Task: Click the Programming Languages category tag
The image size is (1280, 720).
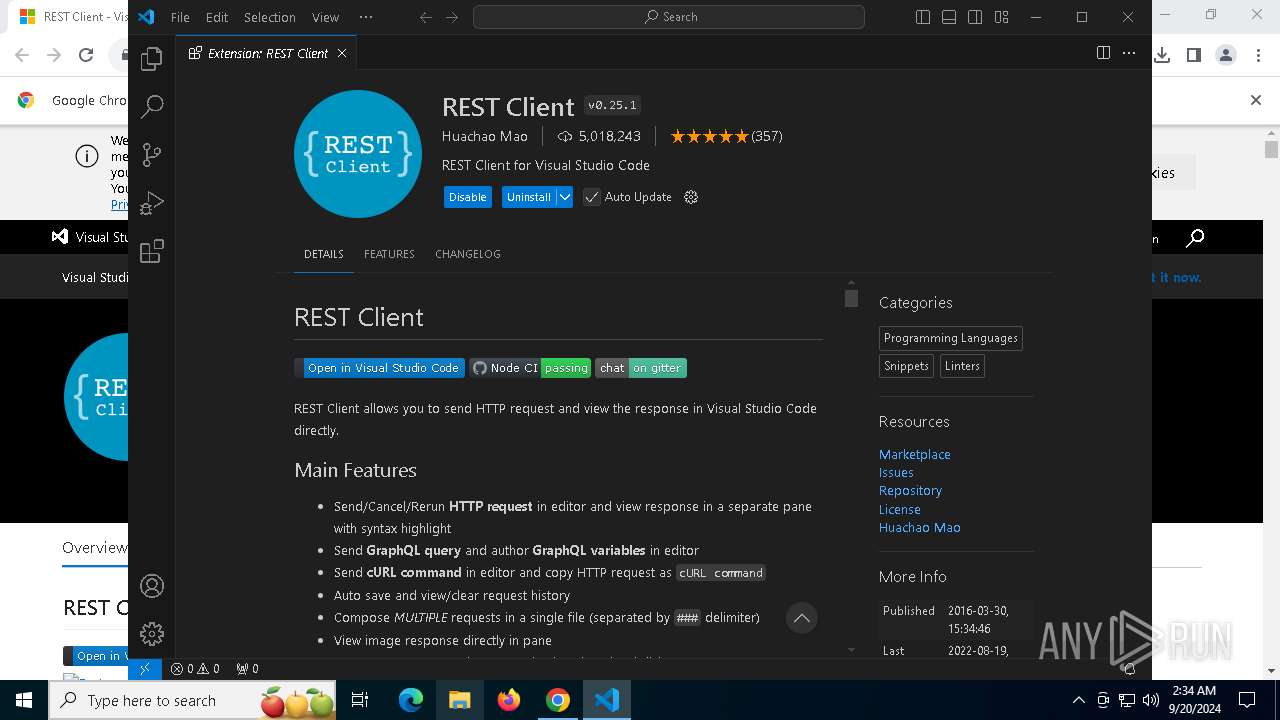Action: click(x=951, y=338)
